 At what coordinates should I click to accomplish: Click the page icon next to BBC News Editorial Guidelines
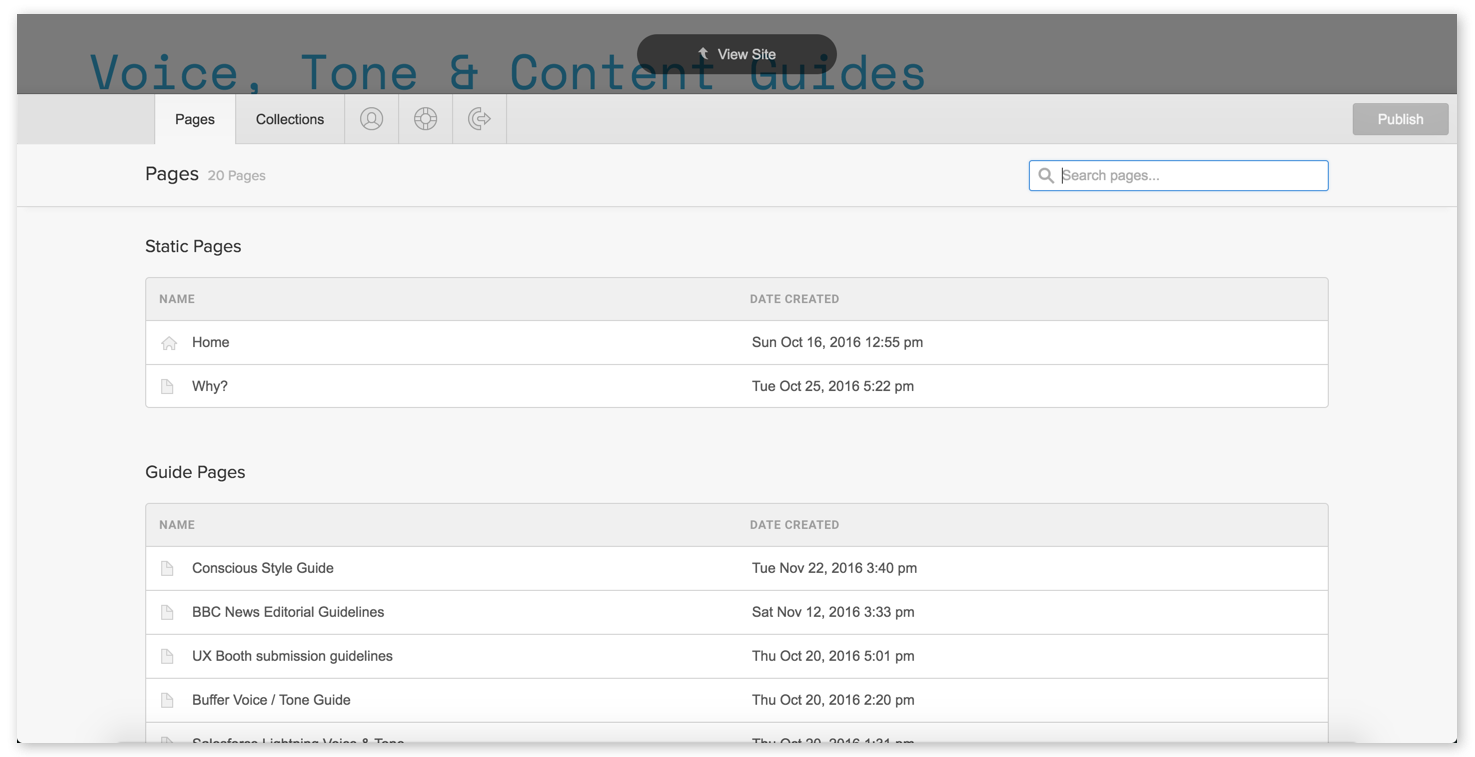(167, 611)
